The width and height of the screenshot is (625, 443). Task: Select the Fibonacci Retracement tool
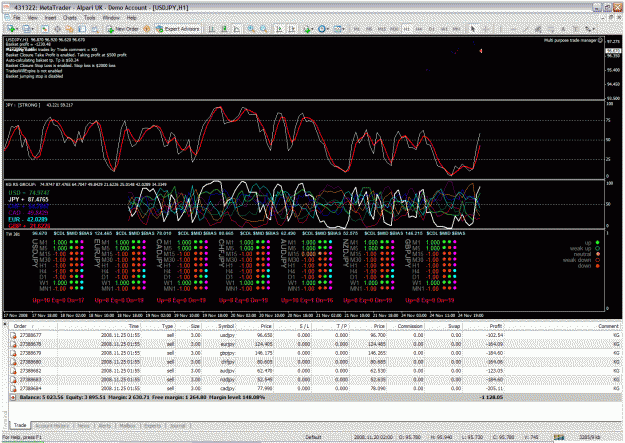550,29
